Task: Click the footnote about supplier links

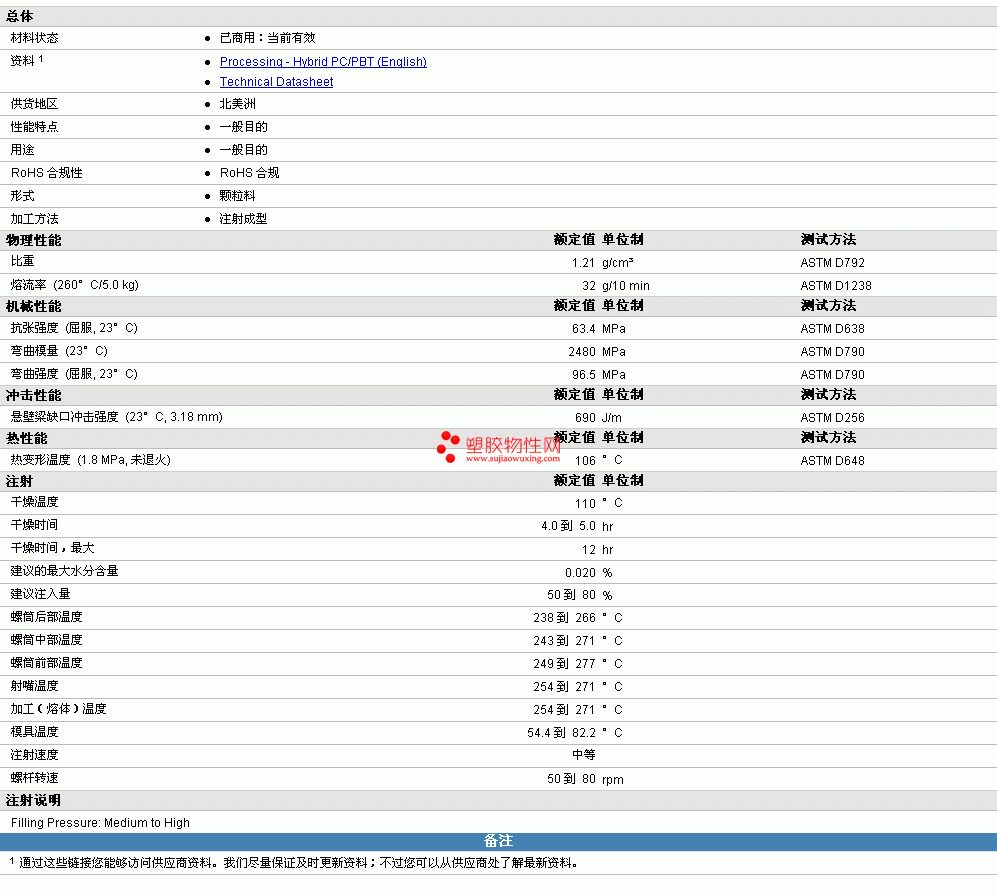Action: click(x=294, y=863)
